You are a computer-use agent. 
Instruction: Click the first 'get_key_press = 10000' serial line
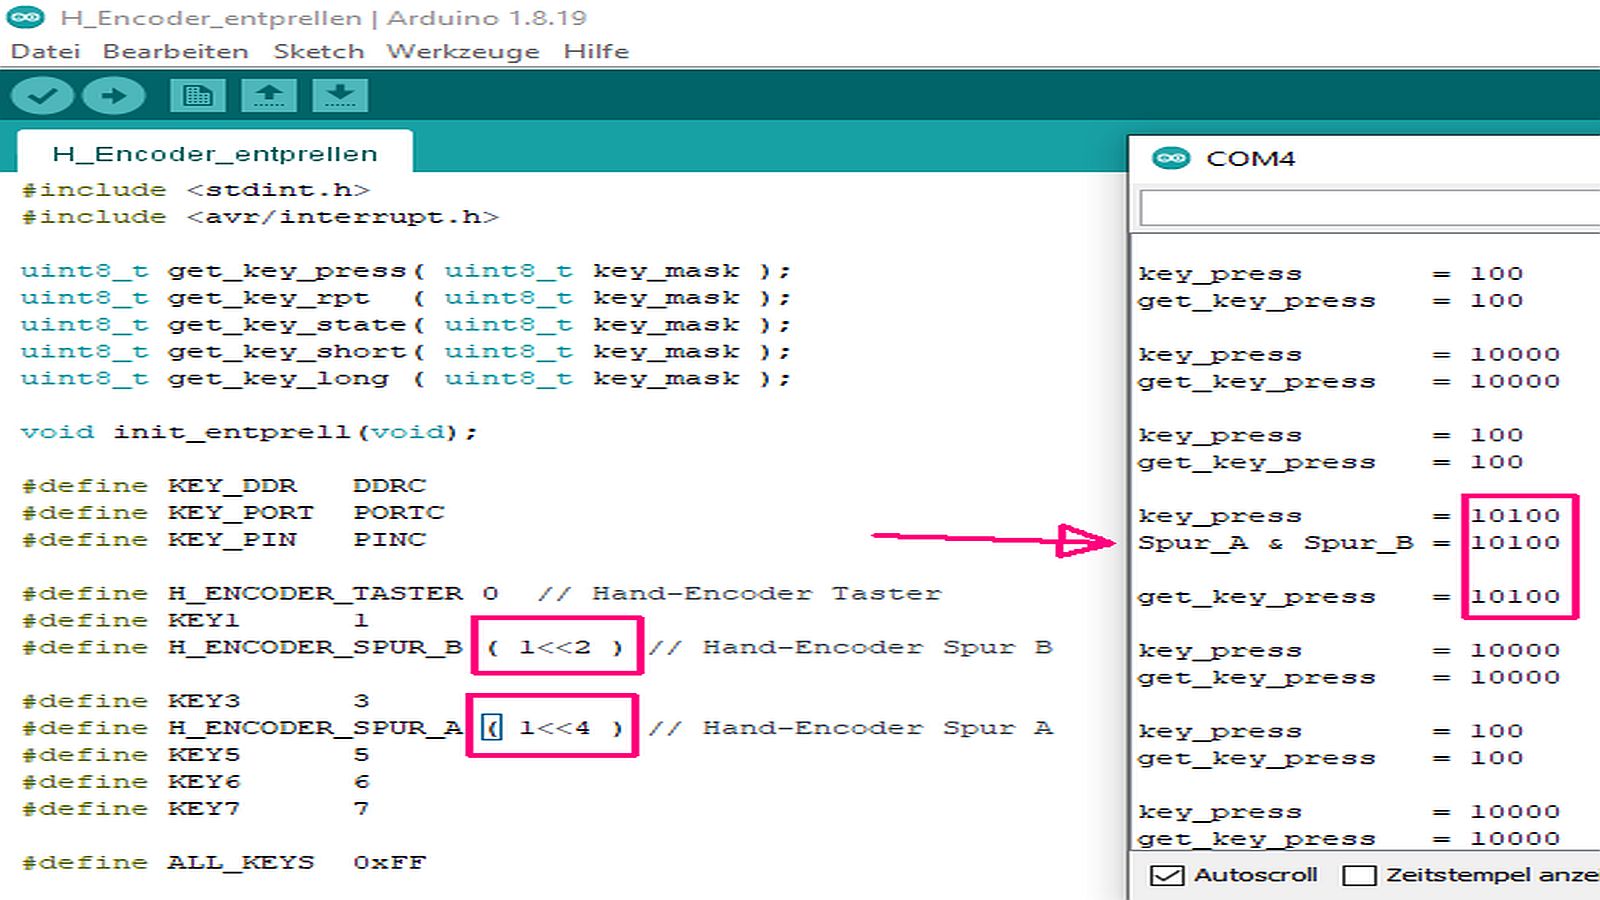(1349, 382)
